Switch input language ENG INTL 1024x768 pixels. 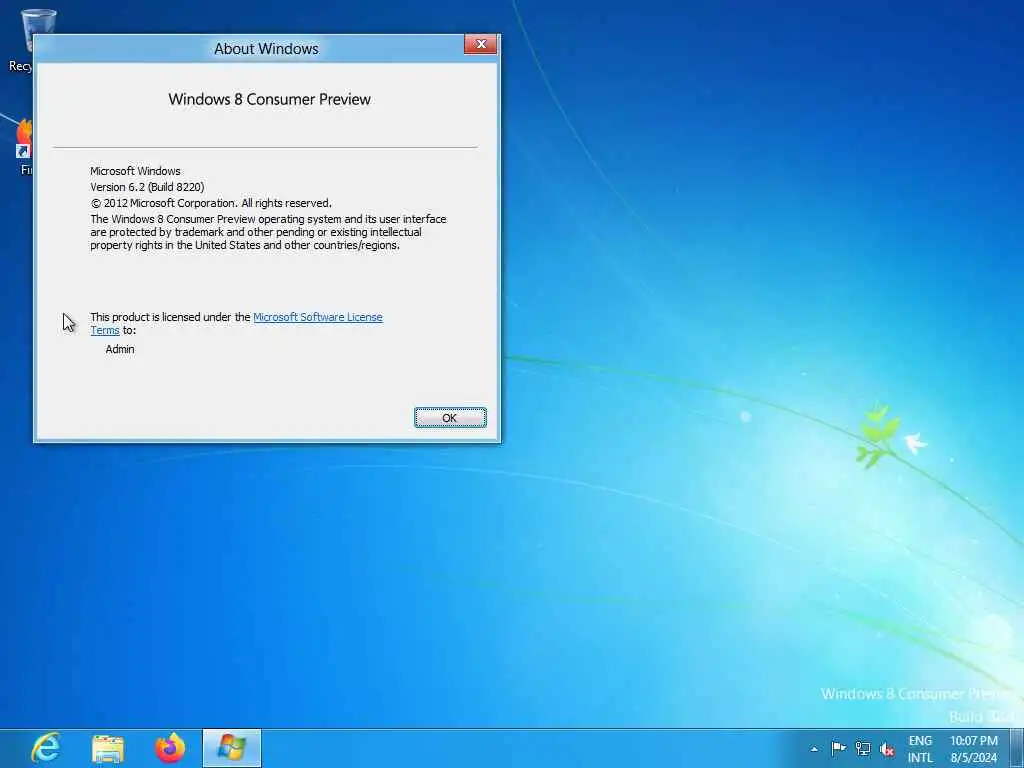[920, 749]
